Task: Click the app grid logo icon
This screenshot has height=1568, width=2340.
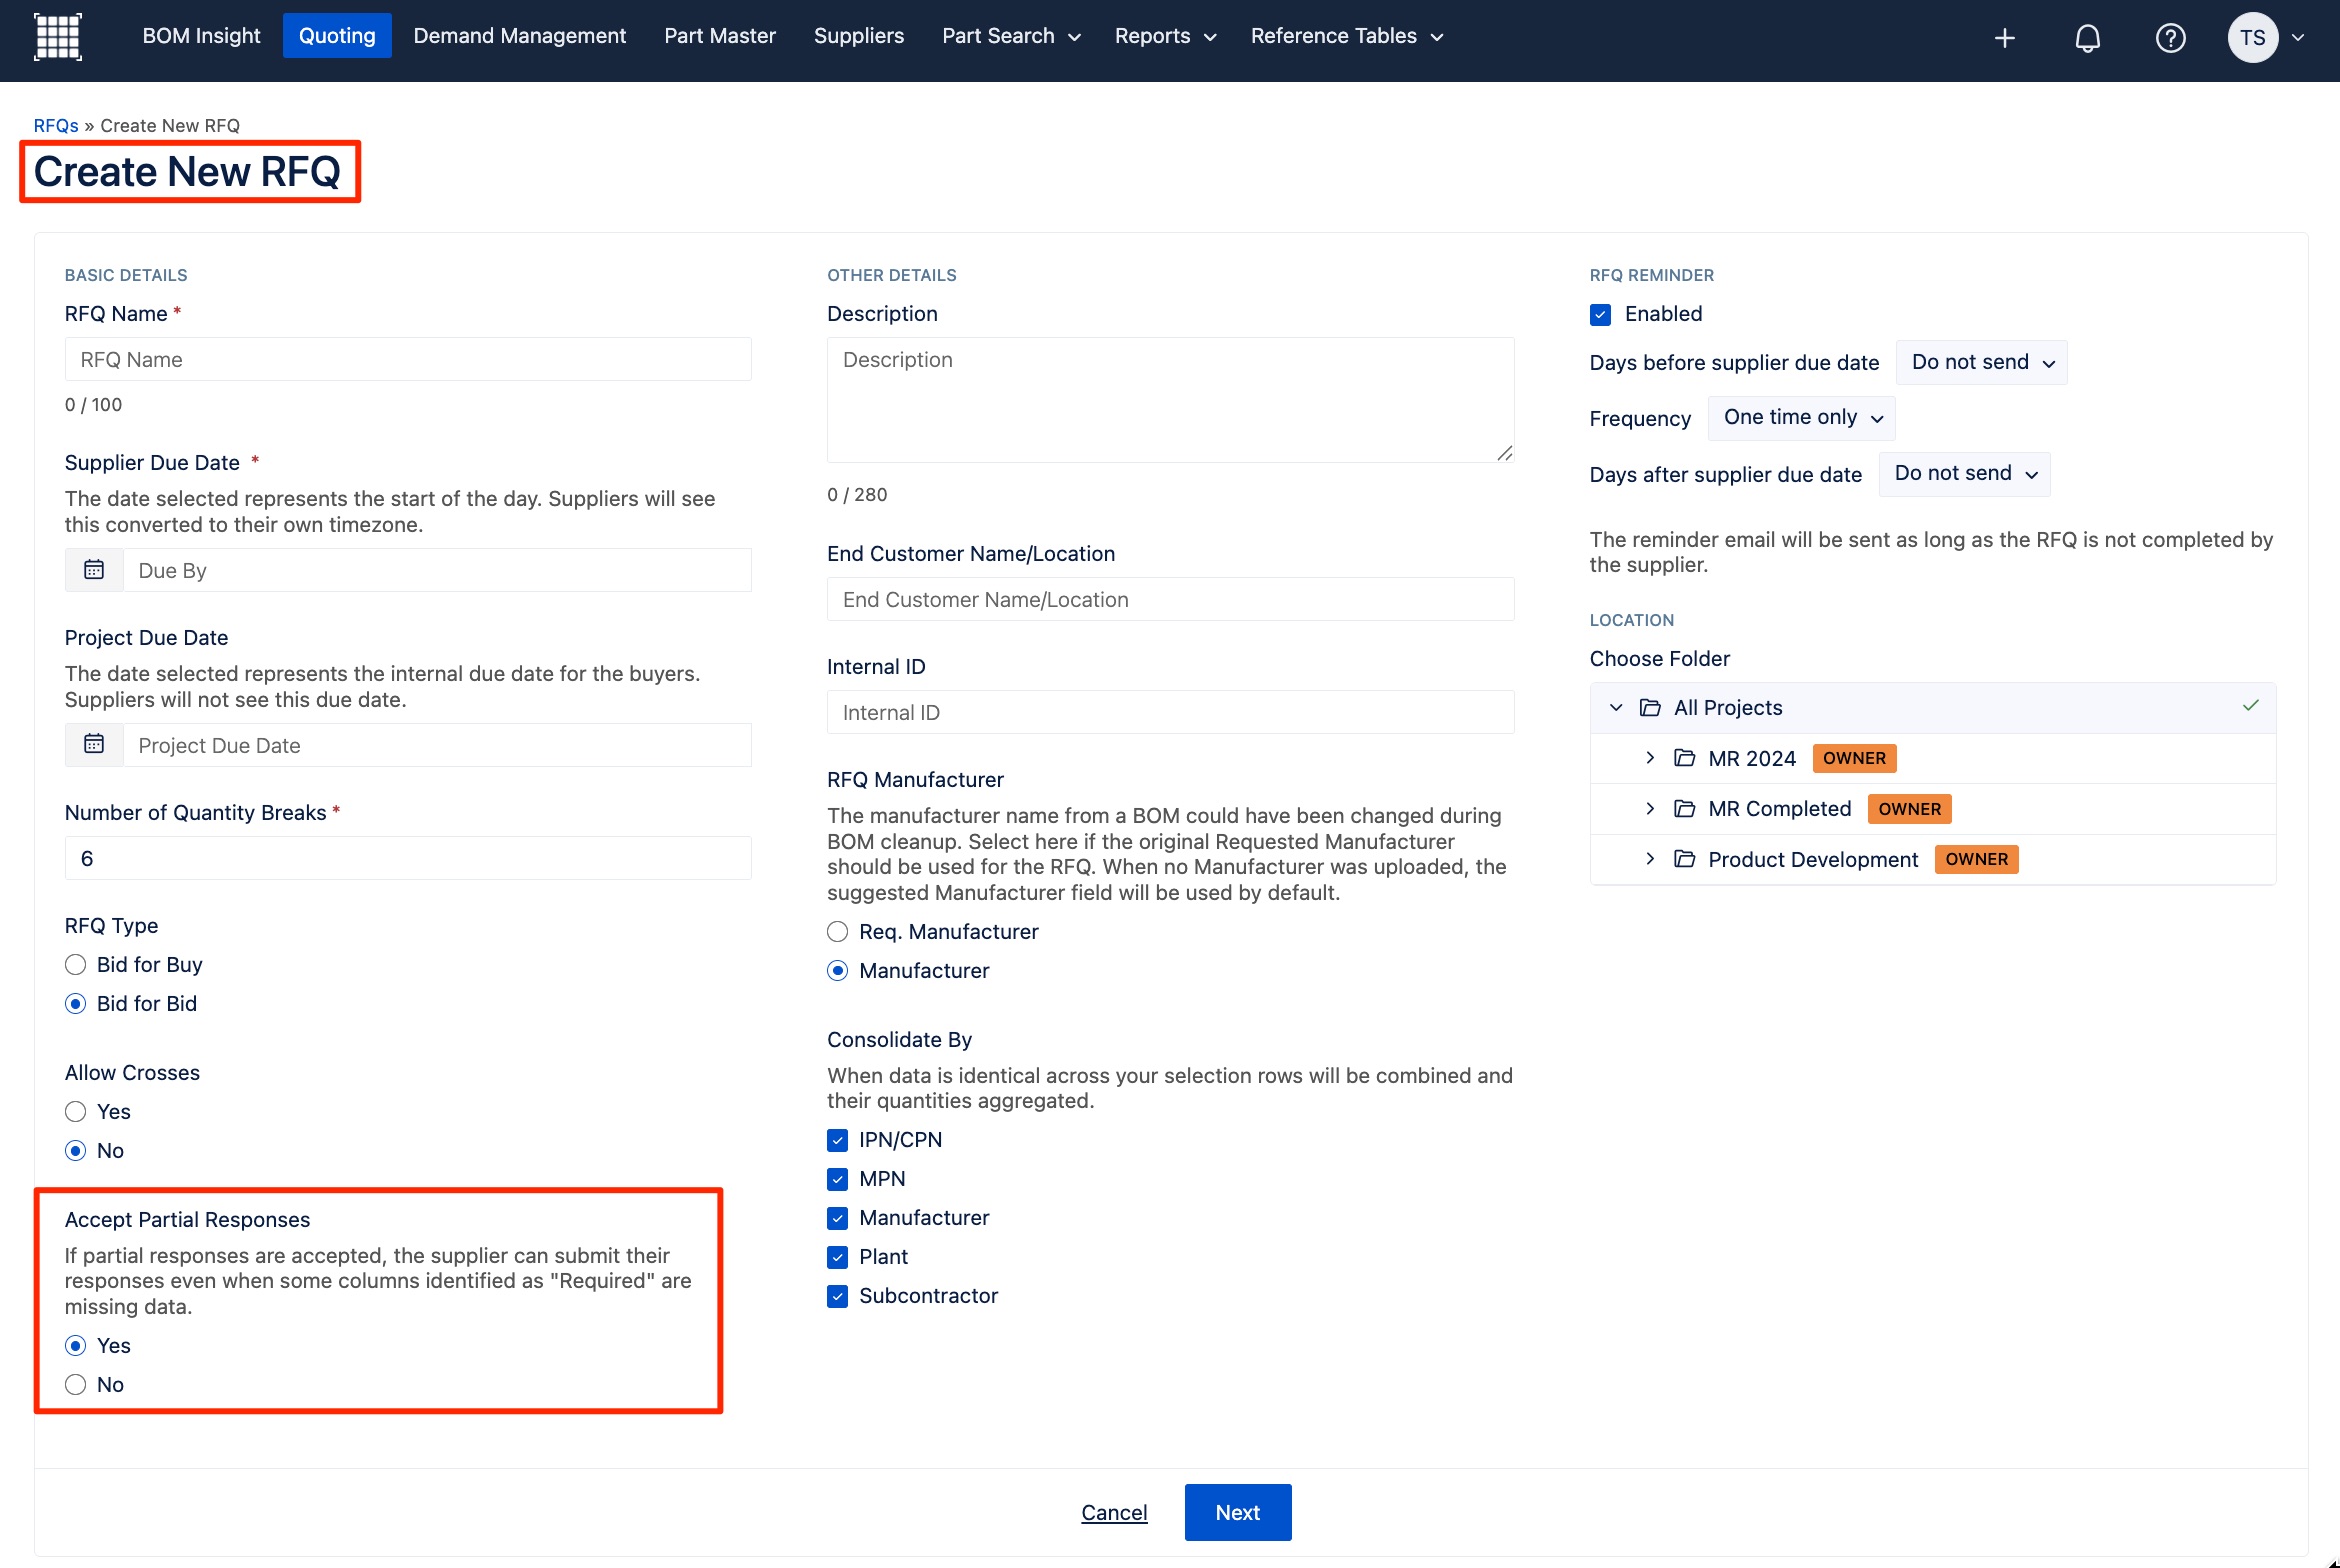Action: (58, 37)
